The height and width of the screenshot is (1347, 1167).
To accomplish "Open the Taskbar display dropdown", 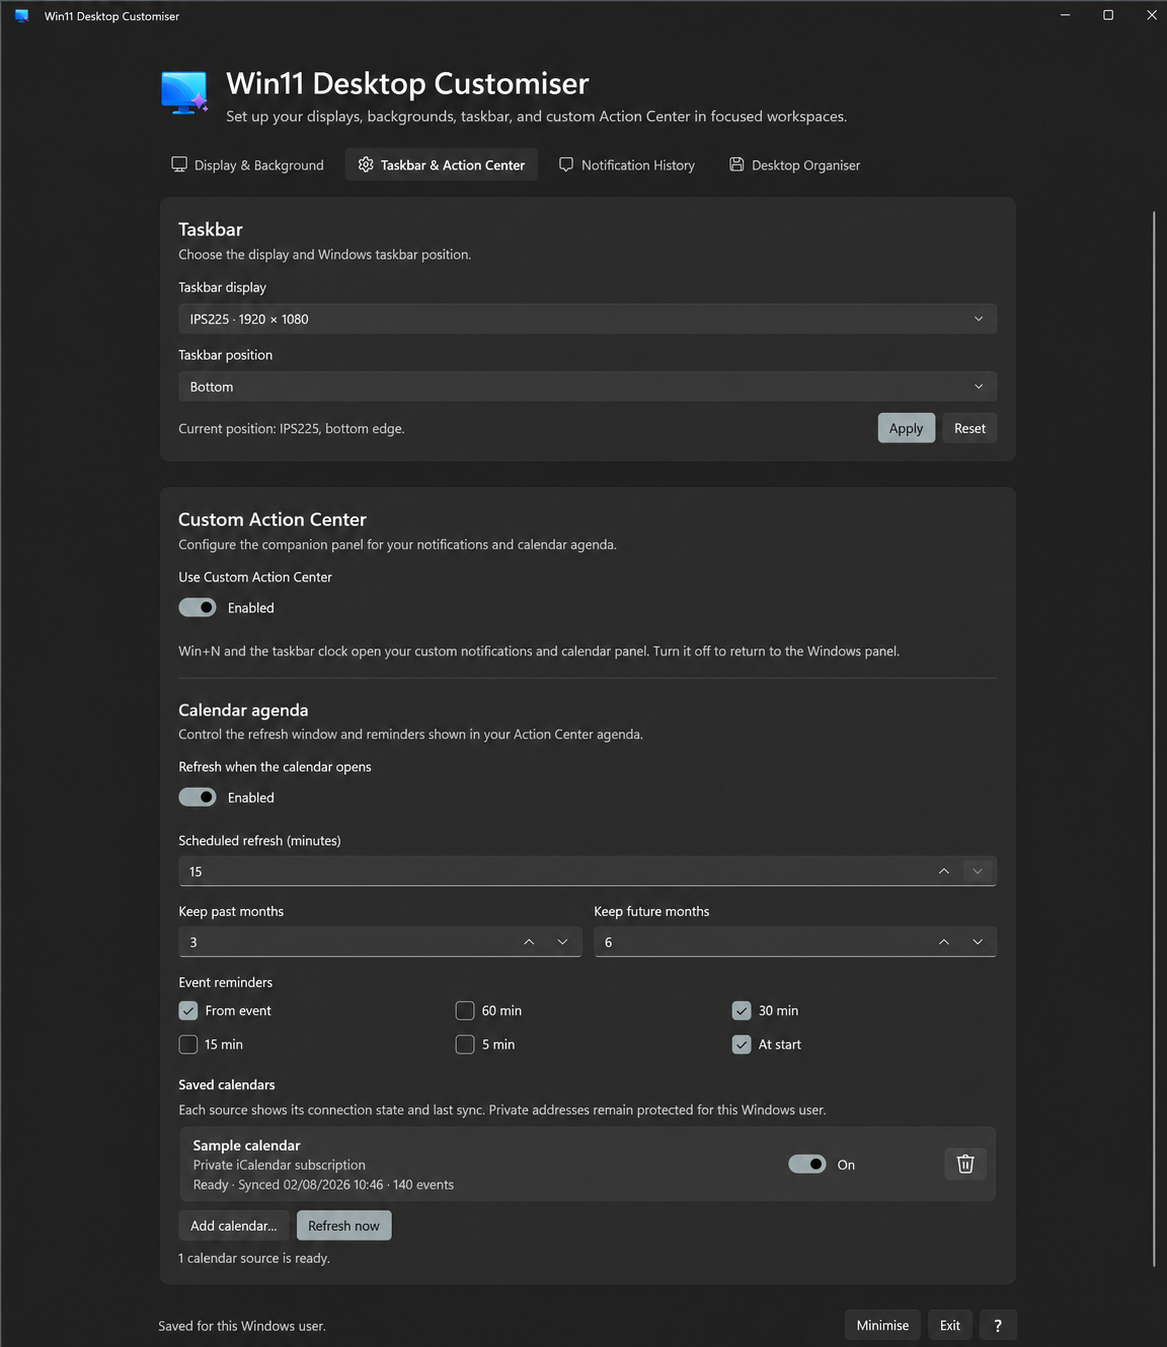I will 588,319.
